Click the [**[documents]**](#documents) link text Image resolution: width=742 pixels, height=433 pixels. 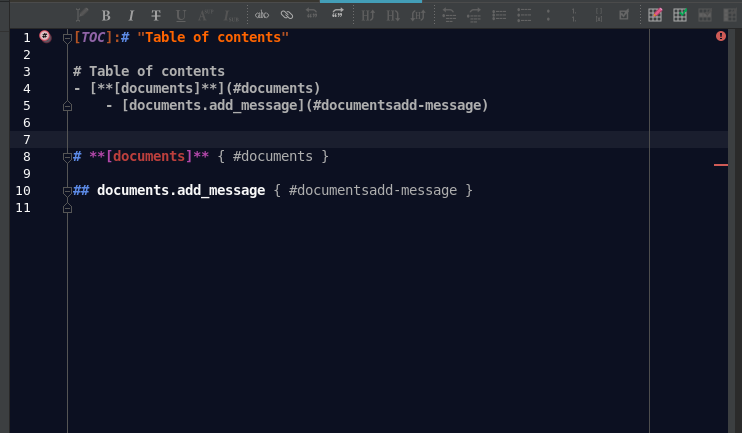[205, 88]
